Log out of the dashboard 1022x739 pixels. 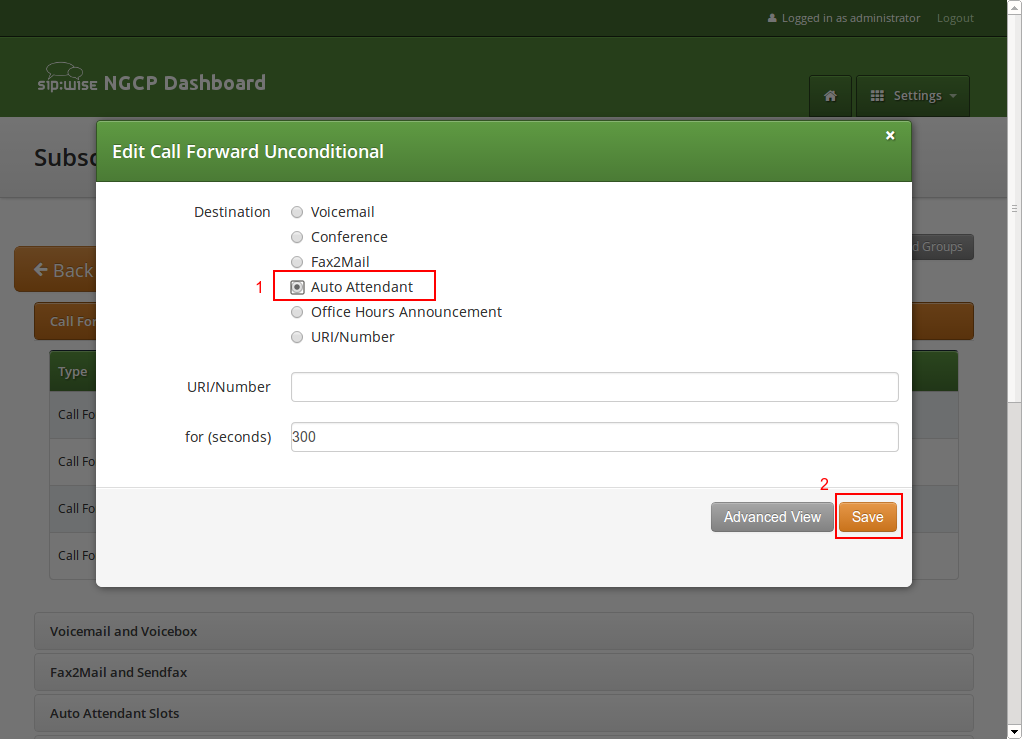(955, 18)
